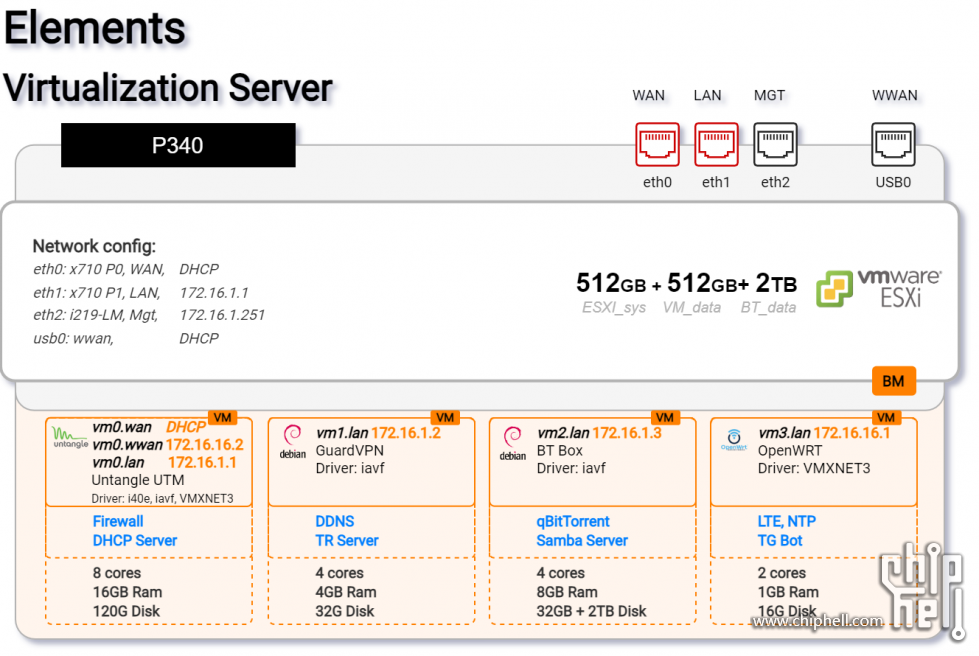
Task: Select the "1GB Ram" spec
Action: click(x=788, y=592)
